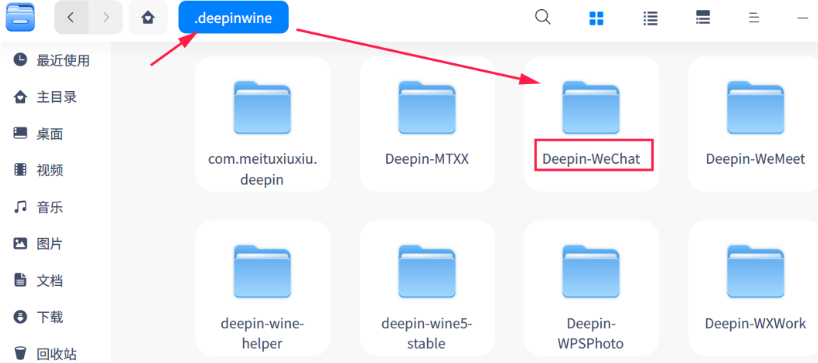Click the Deepin-WeMeet name label
This screenshot has height=363, width=818.
(x=755, y=159)
